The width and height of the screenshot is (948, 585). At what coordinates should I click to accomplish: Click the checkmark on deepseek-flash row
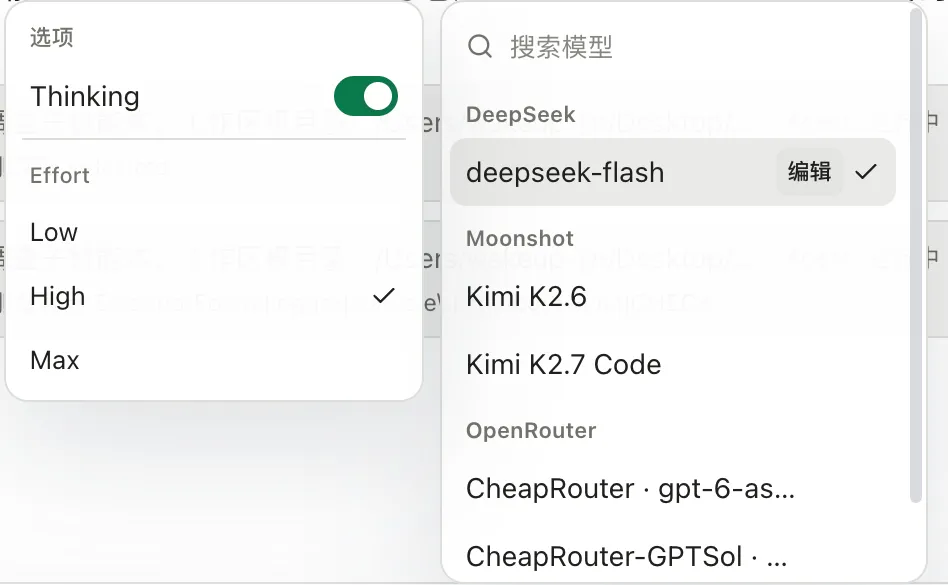(x=866, y=172)
